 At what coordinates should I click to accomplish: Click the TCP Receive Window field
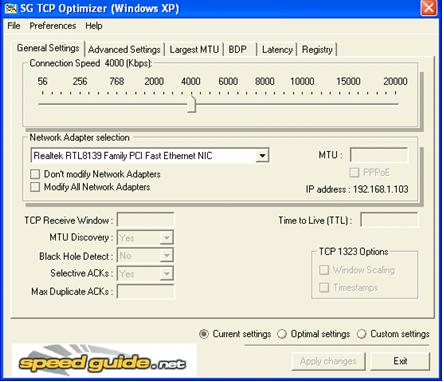[145, 220]
